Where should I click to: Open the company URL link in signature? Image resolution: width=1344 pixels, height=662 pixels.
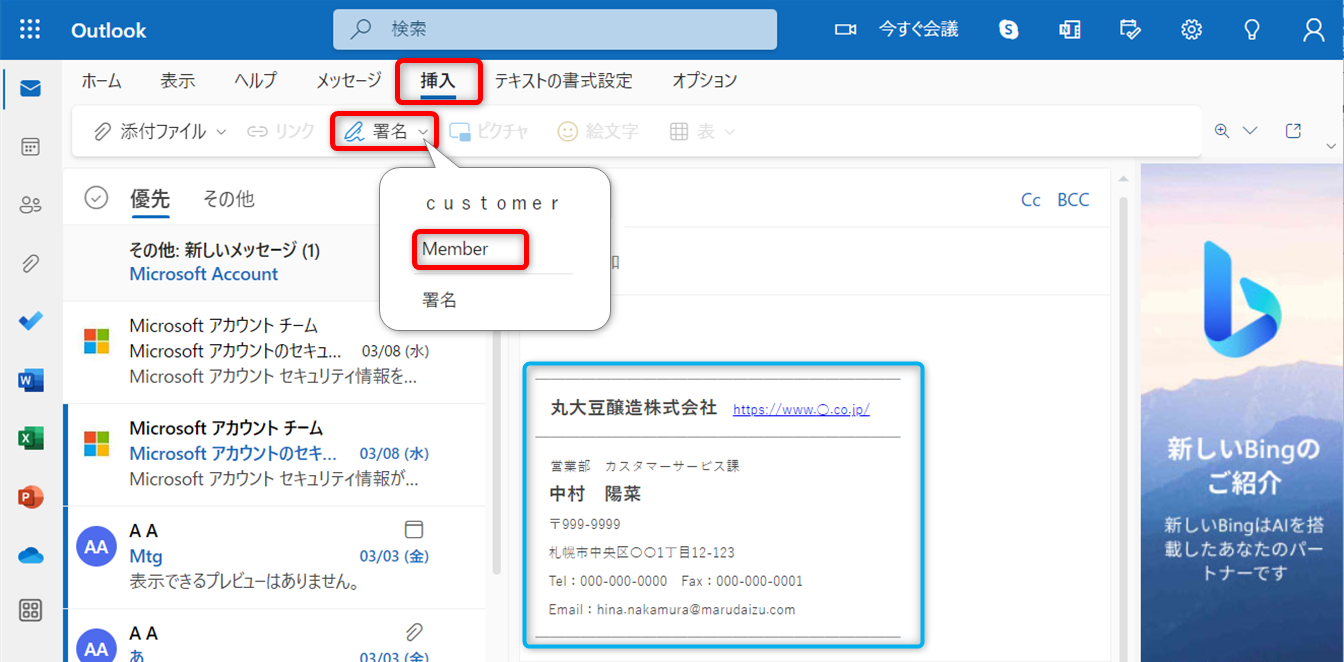tap(801, 410)
